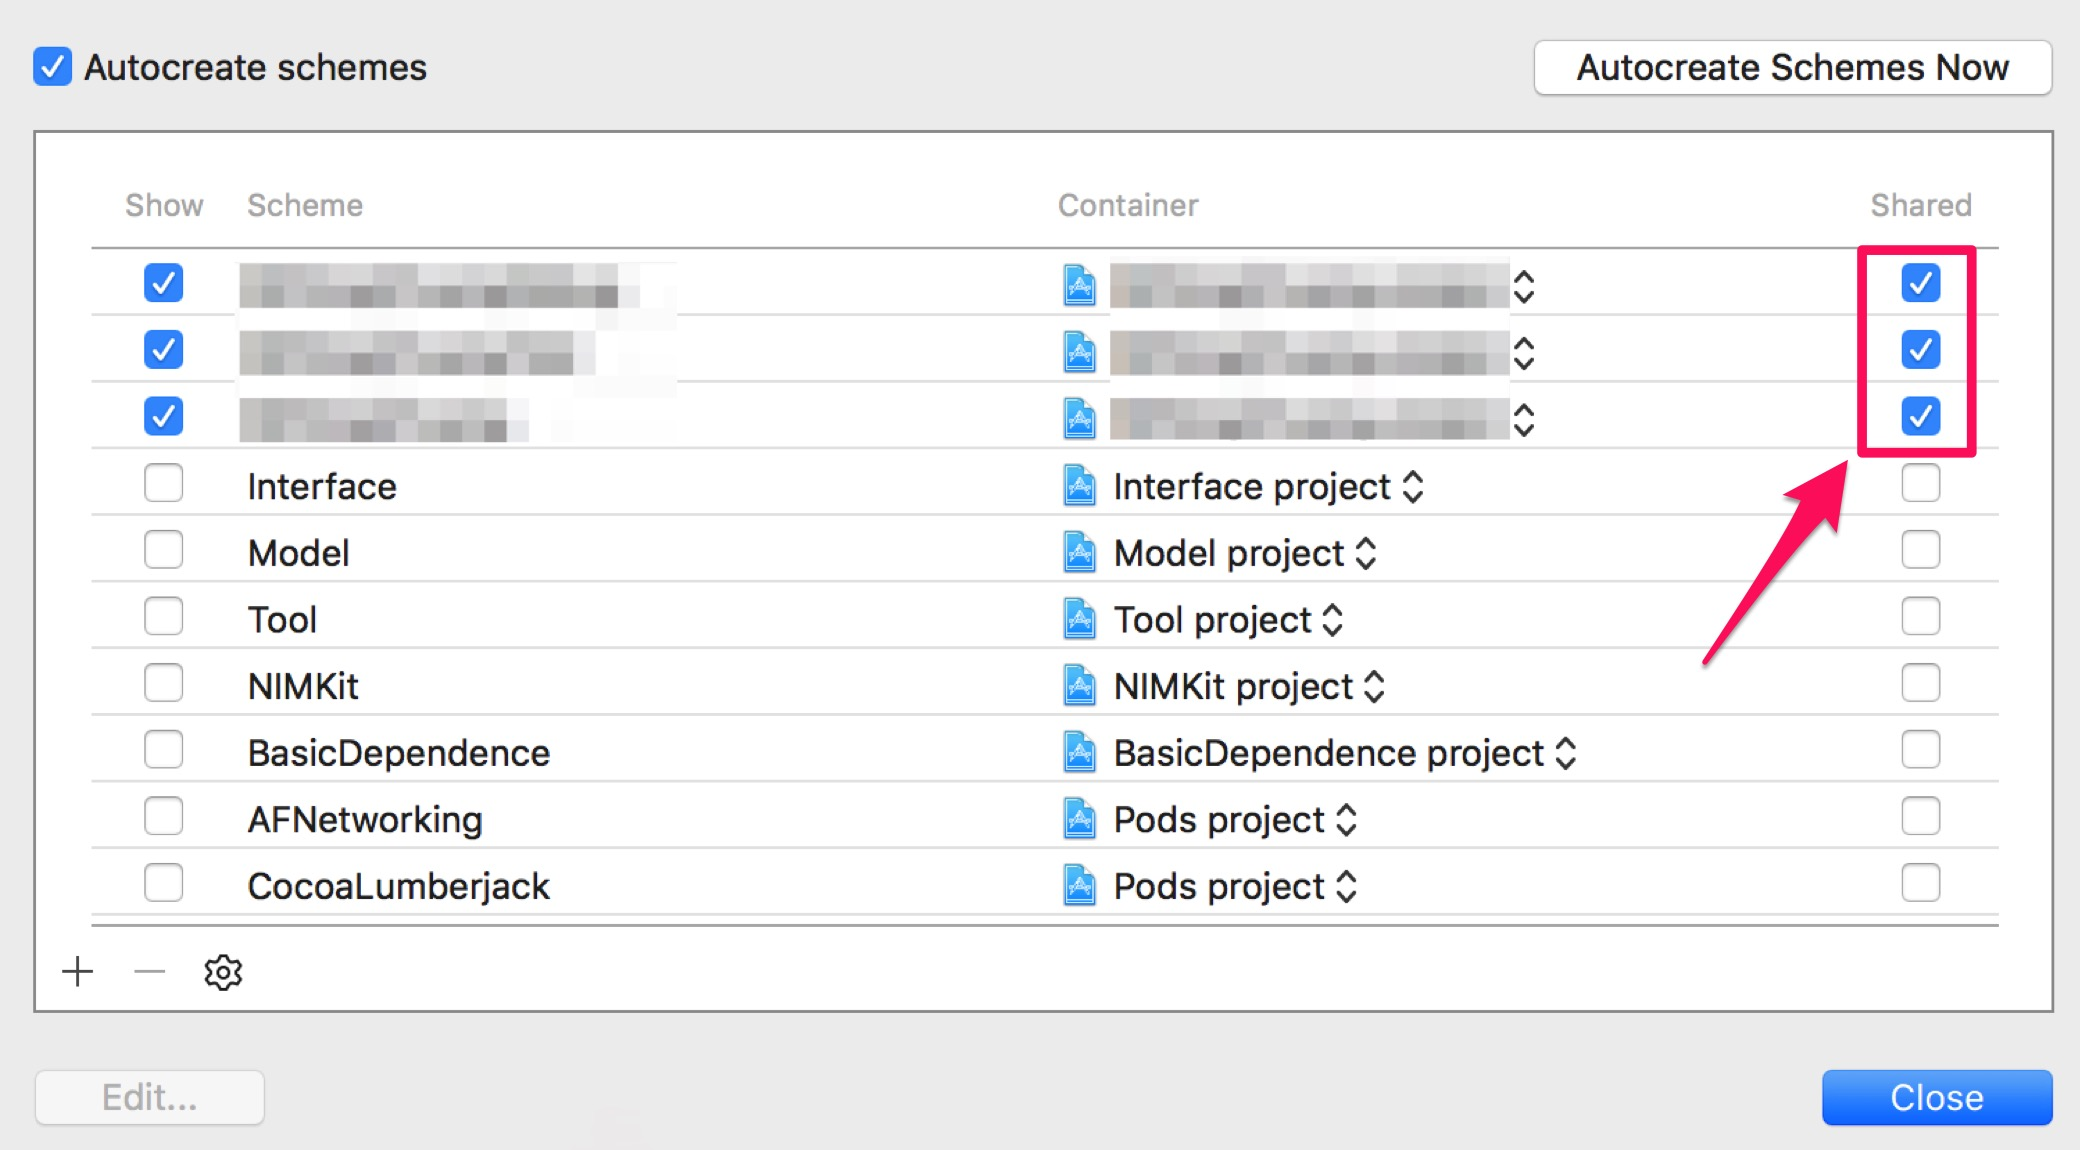Image resolution: width=2080 pixels, height=1150 pixels.
Task: Open the Interface project container dropdown
Action: (1412, 487)
